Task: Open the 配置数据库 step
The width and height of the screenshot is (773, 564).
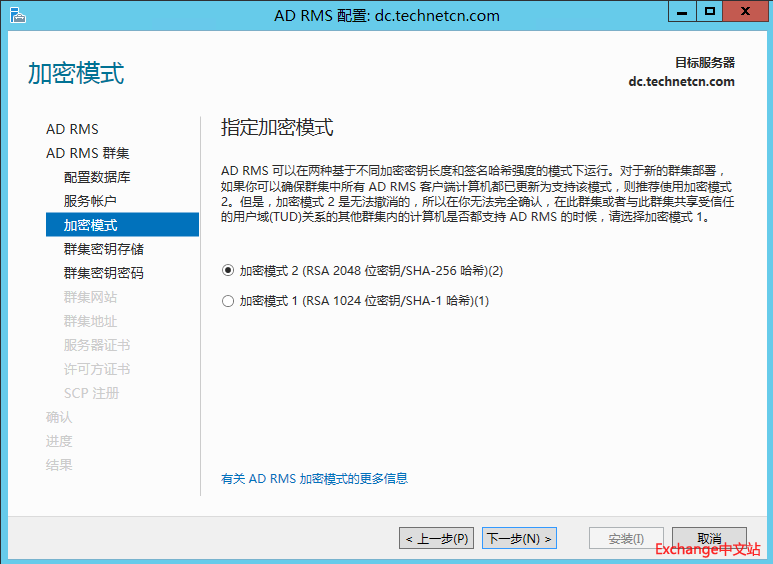Action: 97,177
